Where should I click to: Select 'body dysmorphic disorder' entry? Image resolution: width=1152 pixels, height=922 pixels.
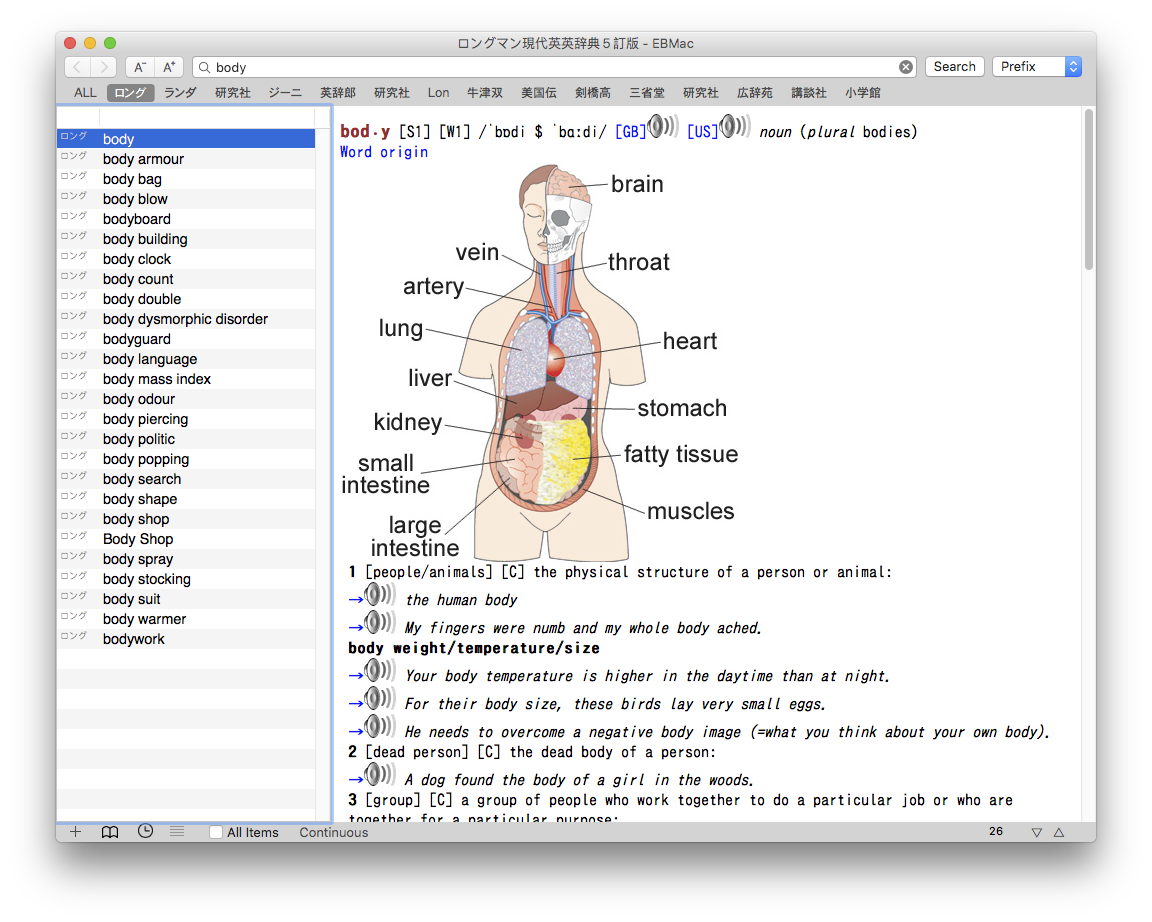[187, 319]
